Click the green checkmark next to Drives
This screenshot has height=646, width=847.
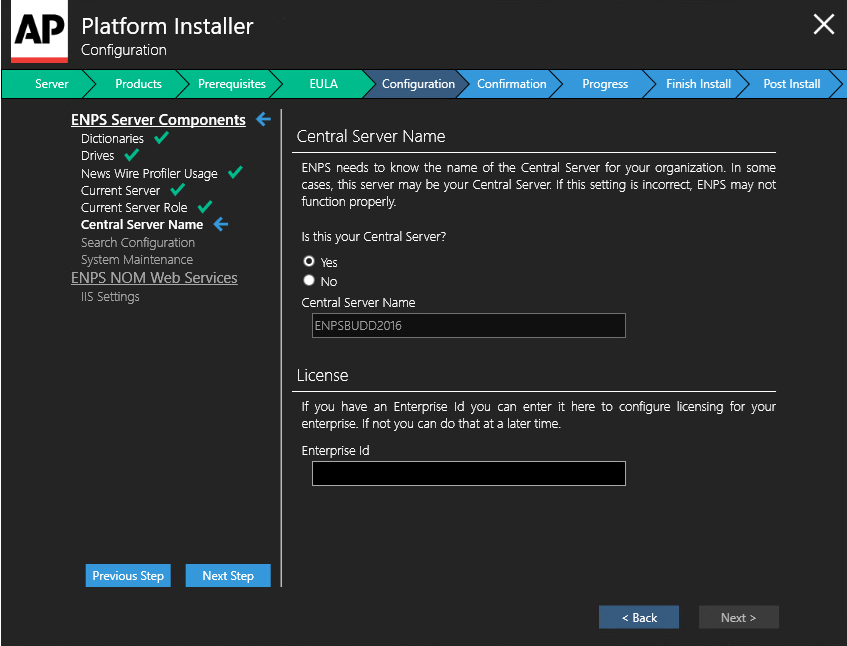point(132,155)
